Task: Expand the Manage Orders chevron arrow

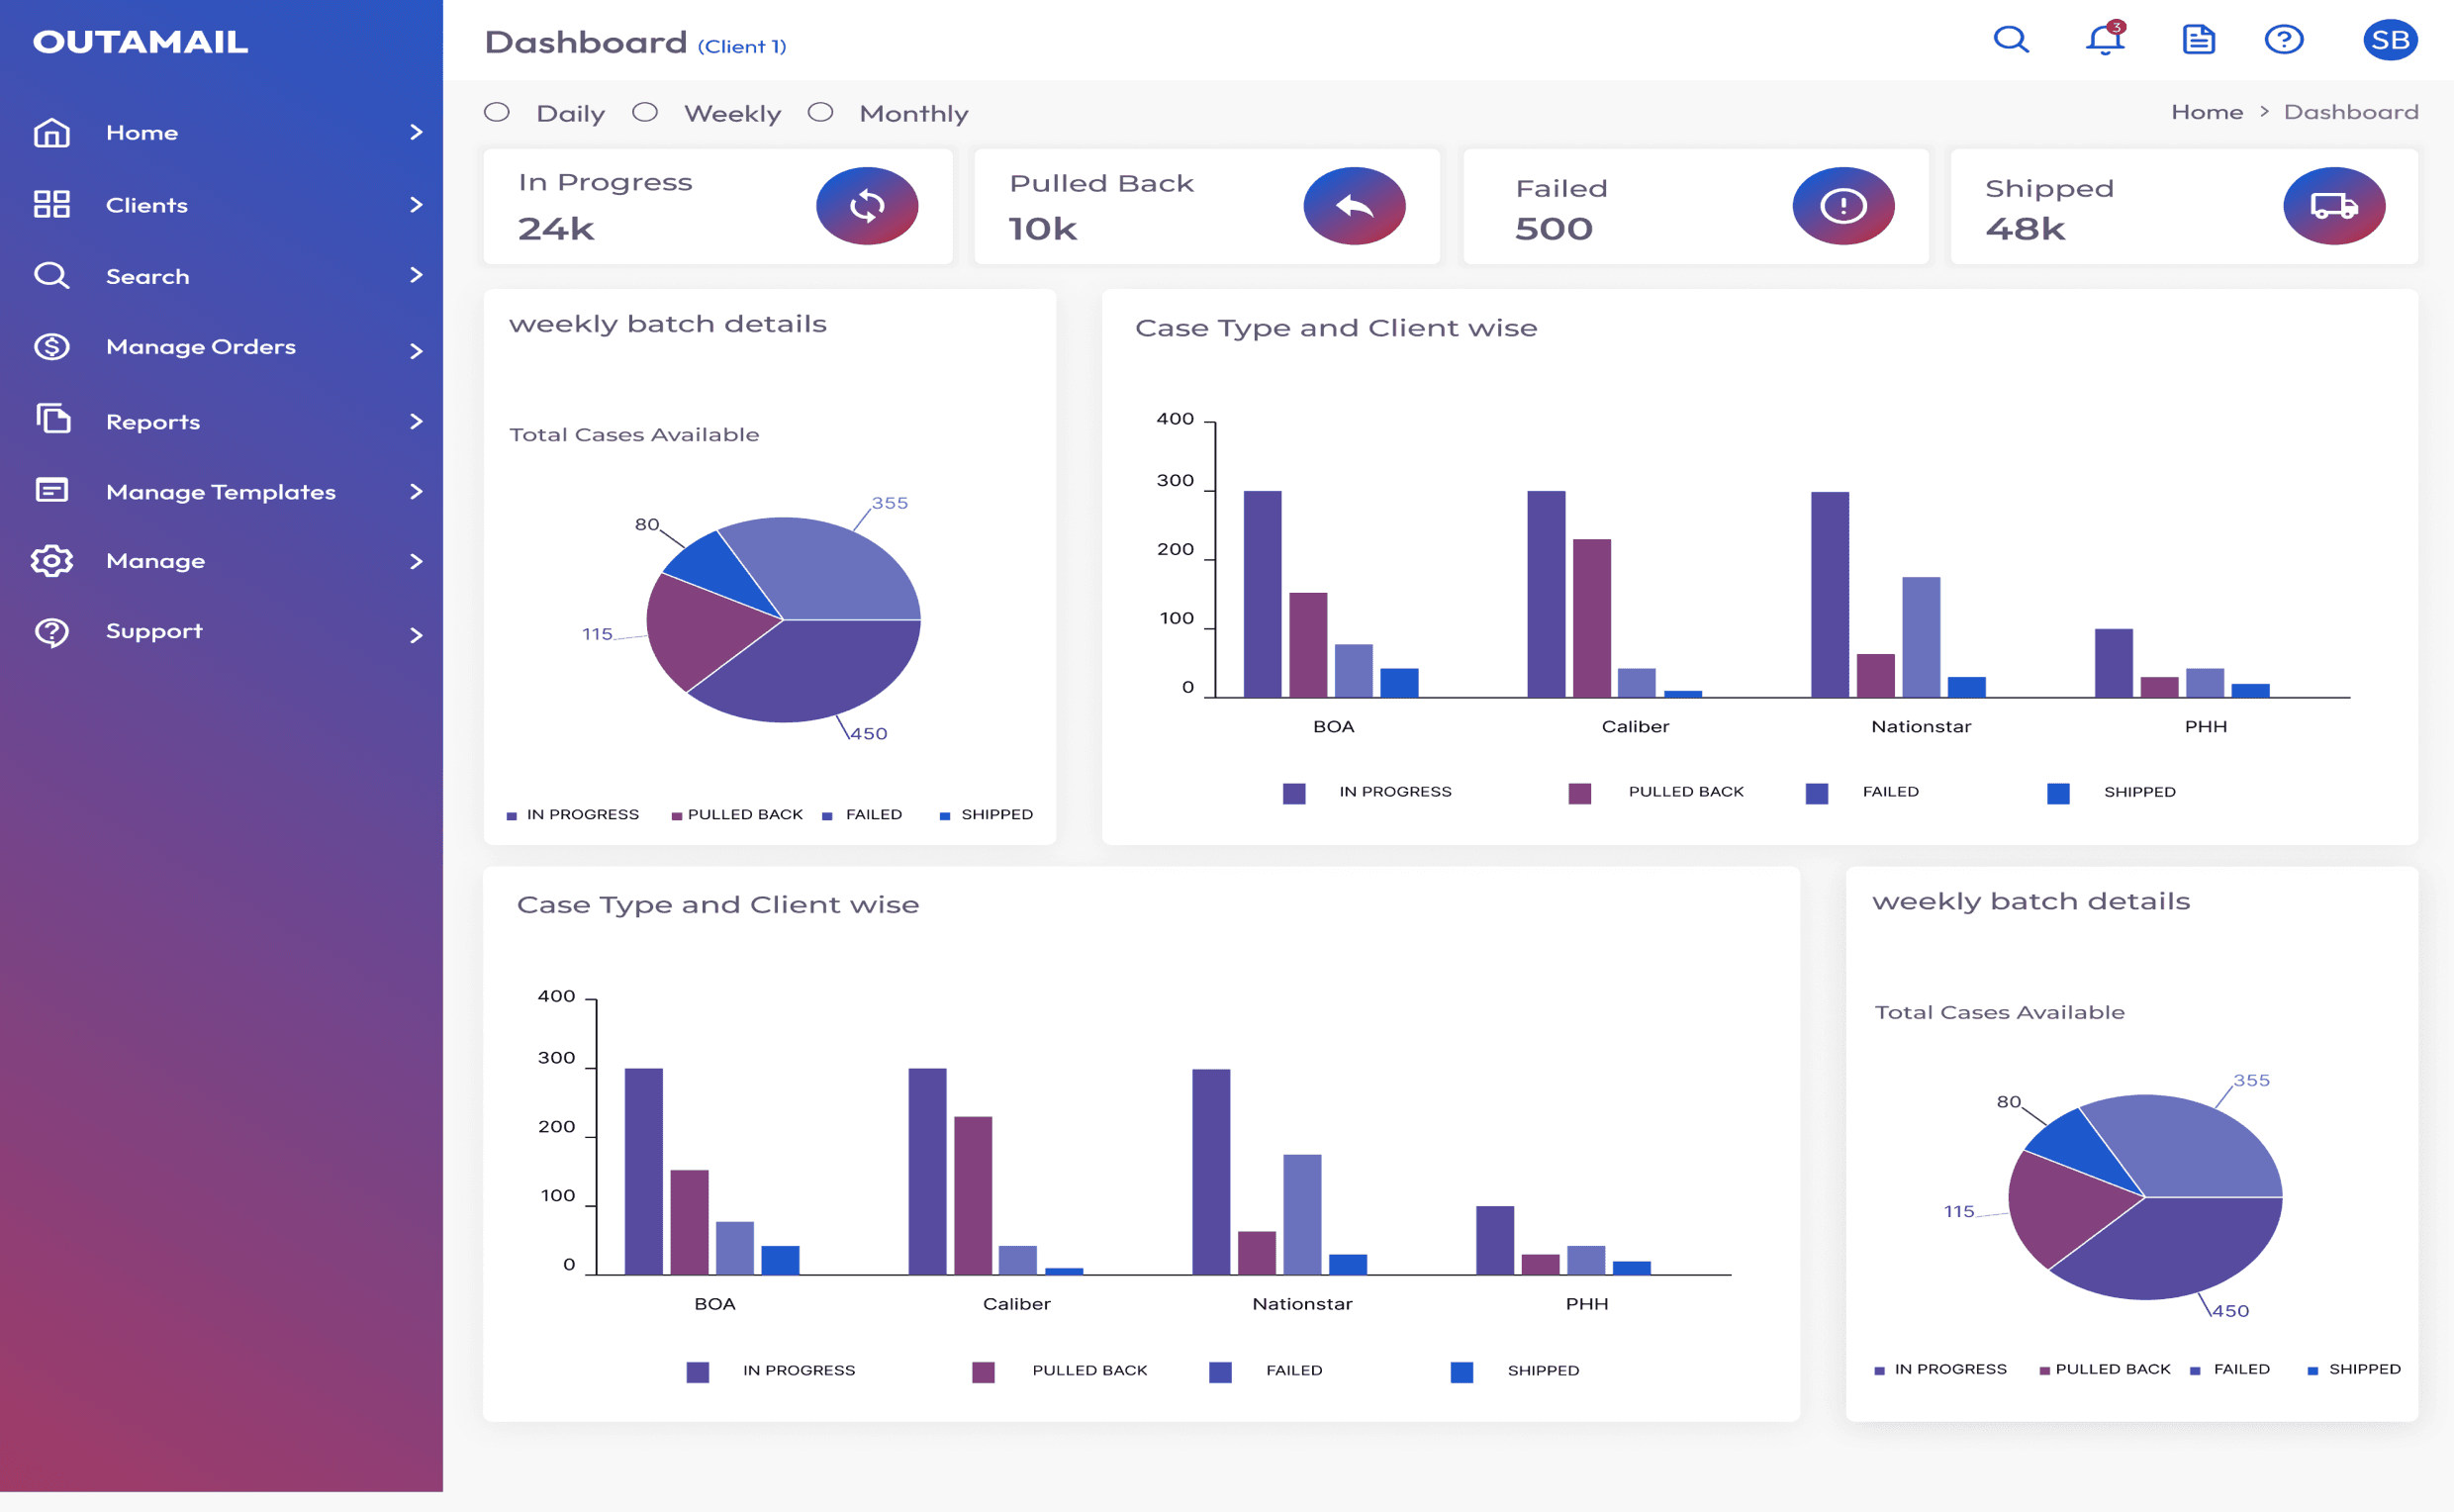Action: pos(416,350)
